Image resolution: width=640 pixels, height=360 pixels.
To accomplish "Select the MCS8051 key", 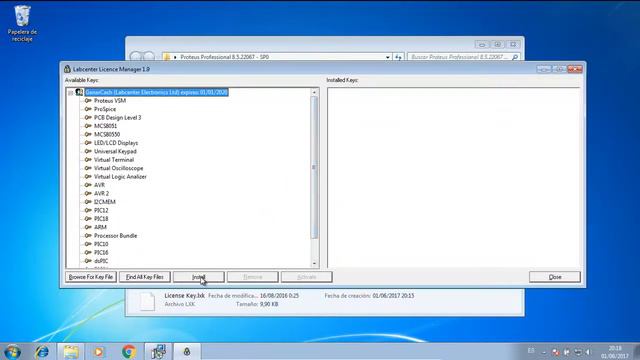I will point(105,126).
